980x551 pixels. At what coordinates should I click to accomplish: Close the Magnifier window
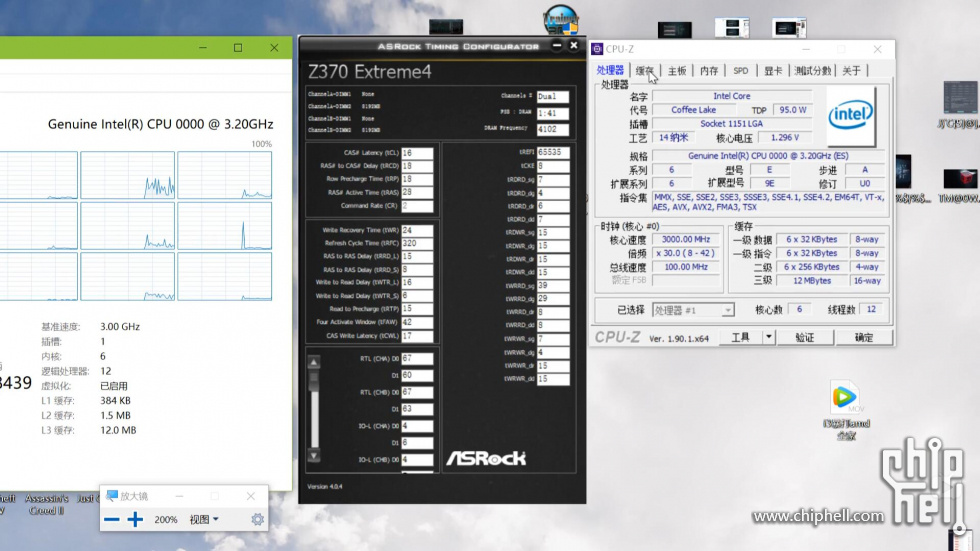251,496
